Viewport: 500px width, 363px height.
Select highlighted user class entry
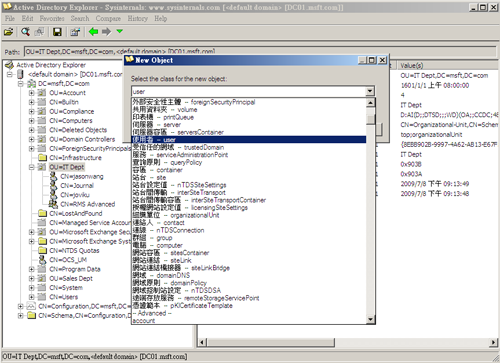coord(249,140)
